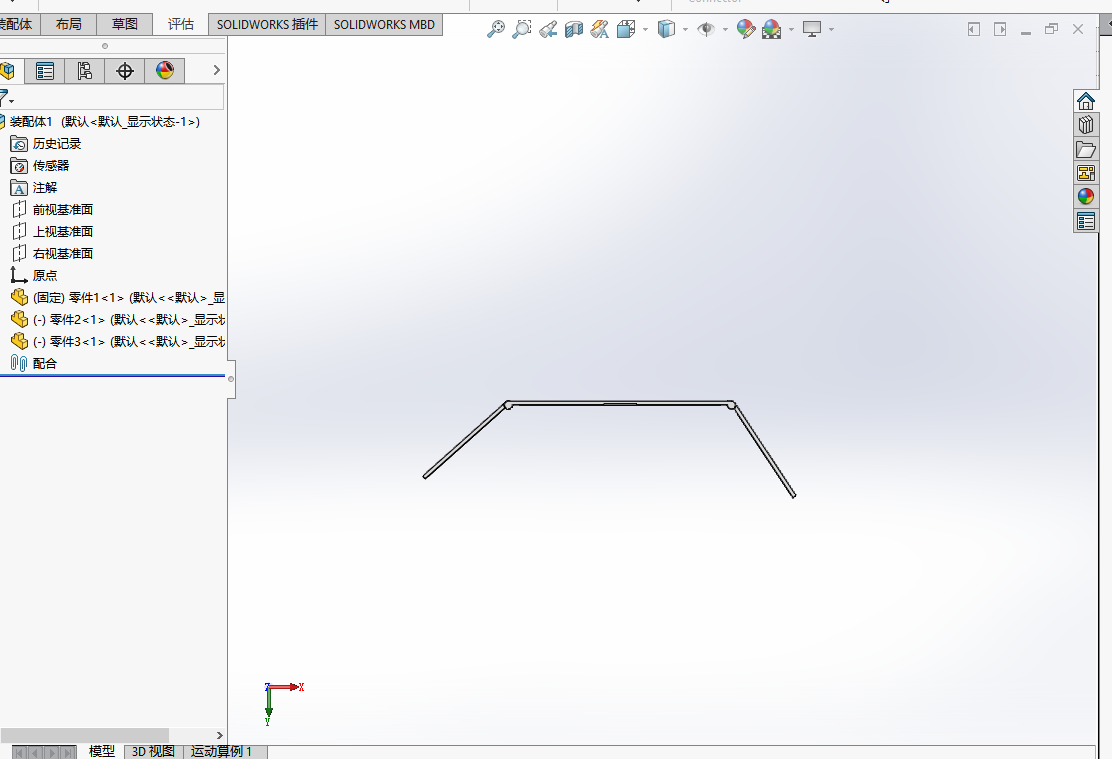Click the View Orientation cube icon
The height and width of the screenshot is (759, 1112).
(x=626, y=29)
